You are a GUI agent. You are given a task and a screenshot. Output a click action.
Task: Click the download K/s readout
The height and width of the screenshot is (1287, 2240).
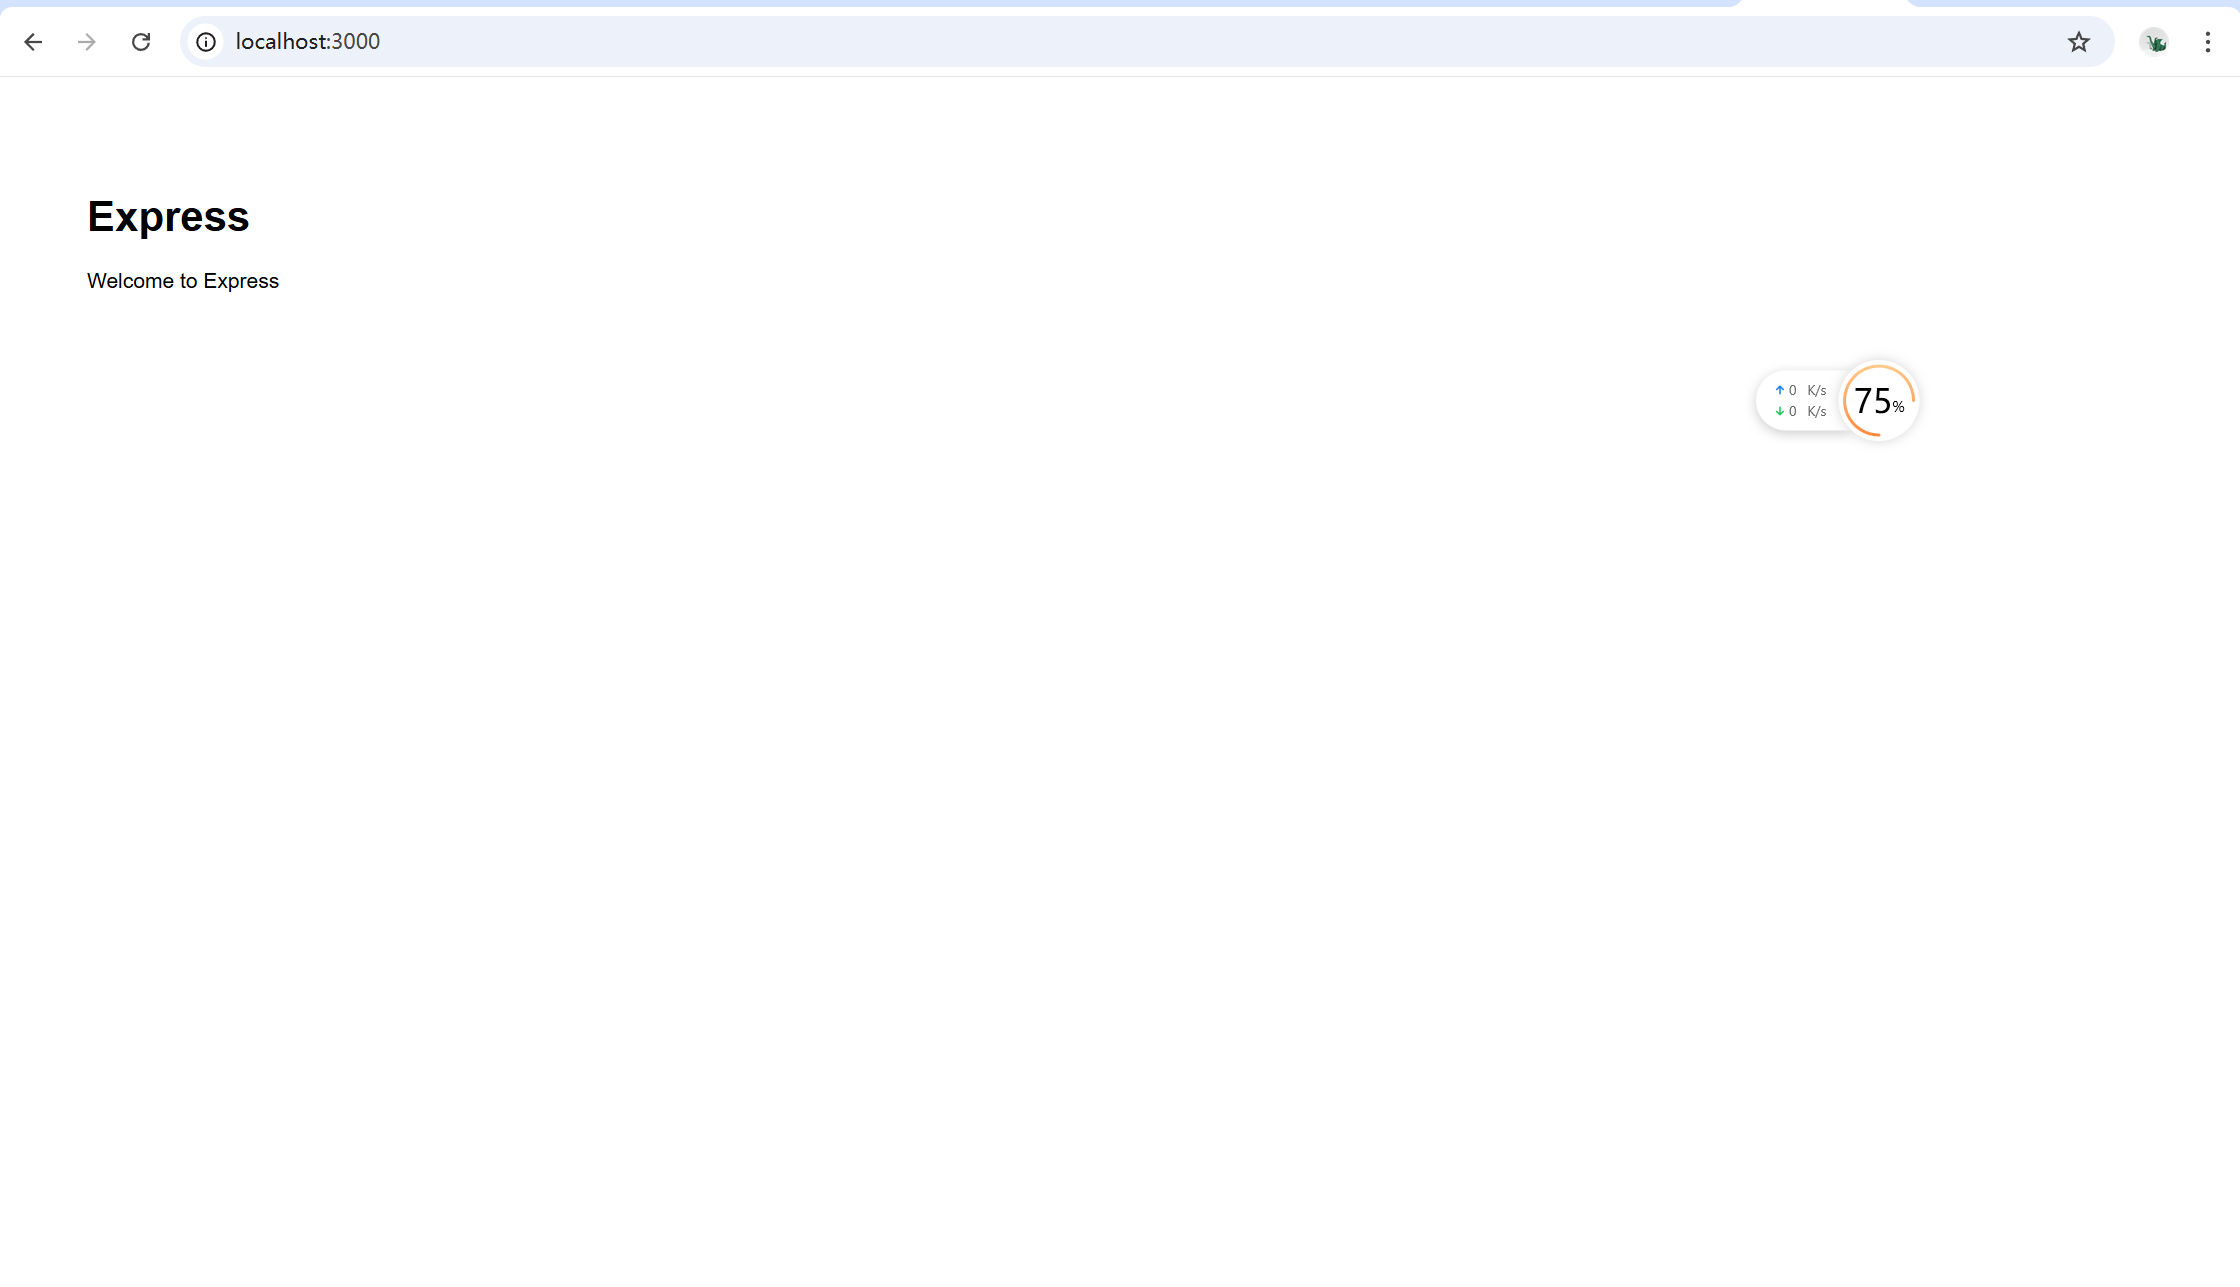[x=1807, y=411]
